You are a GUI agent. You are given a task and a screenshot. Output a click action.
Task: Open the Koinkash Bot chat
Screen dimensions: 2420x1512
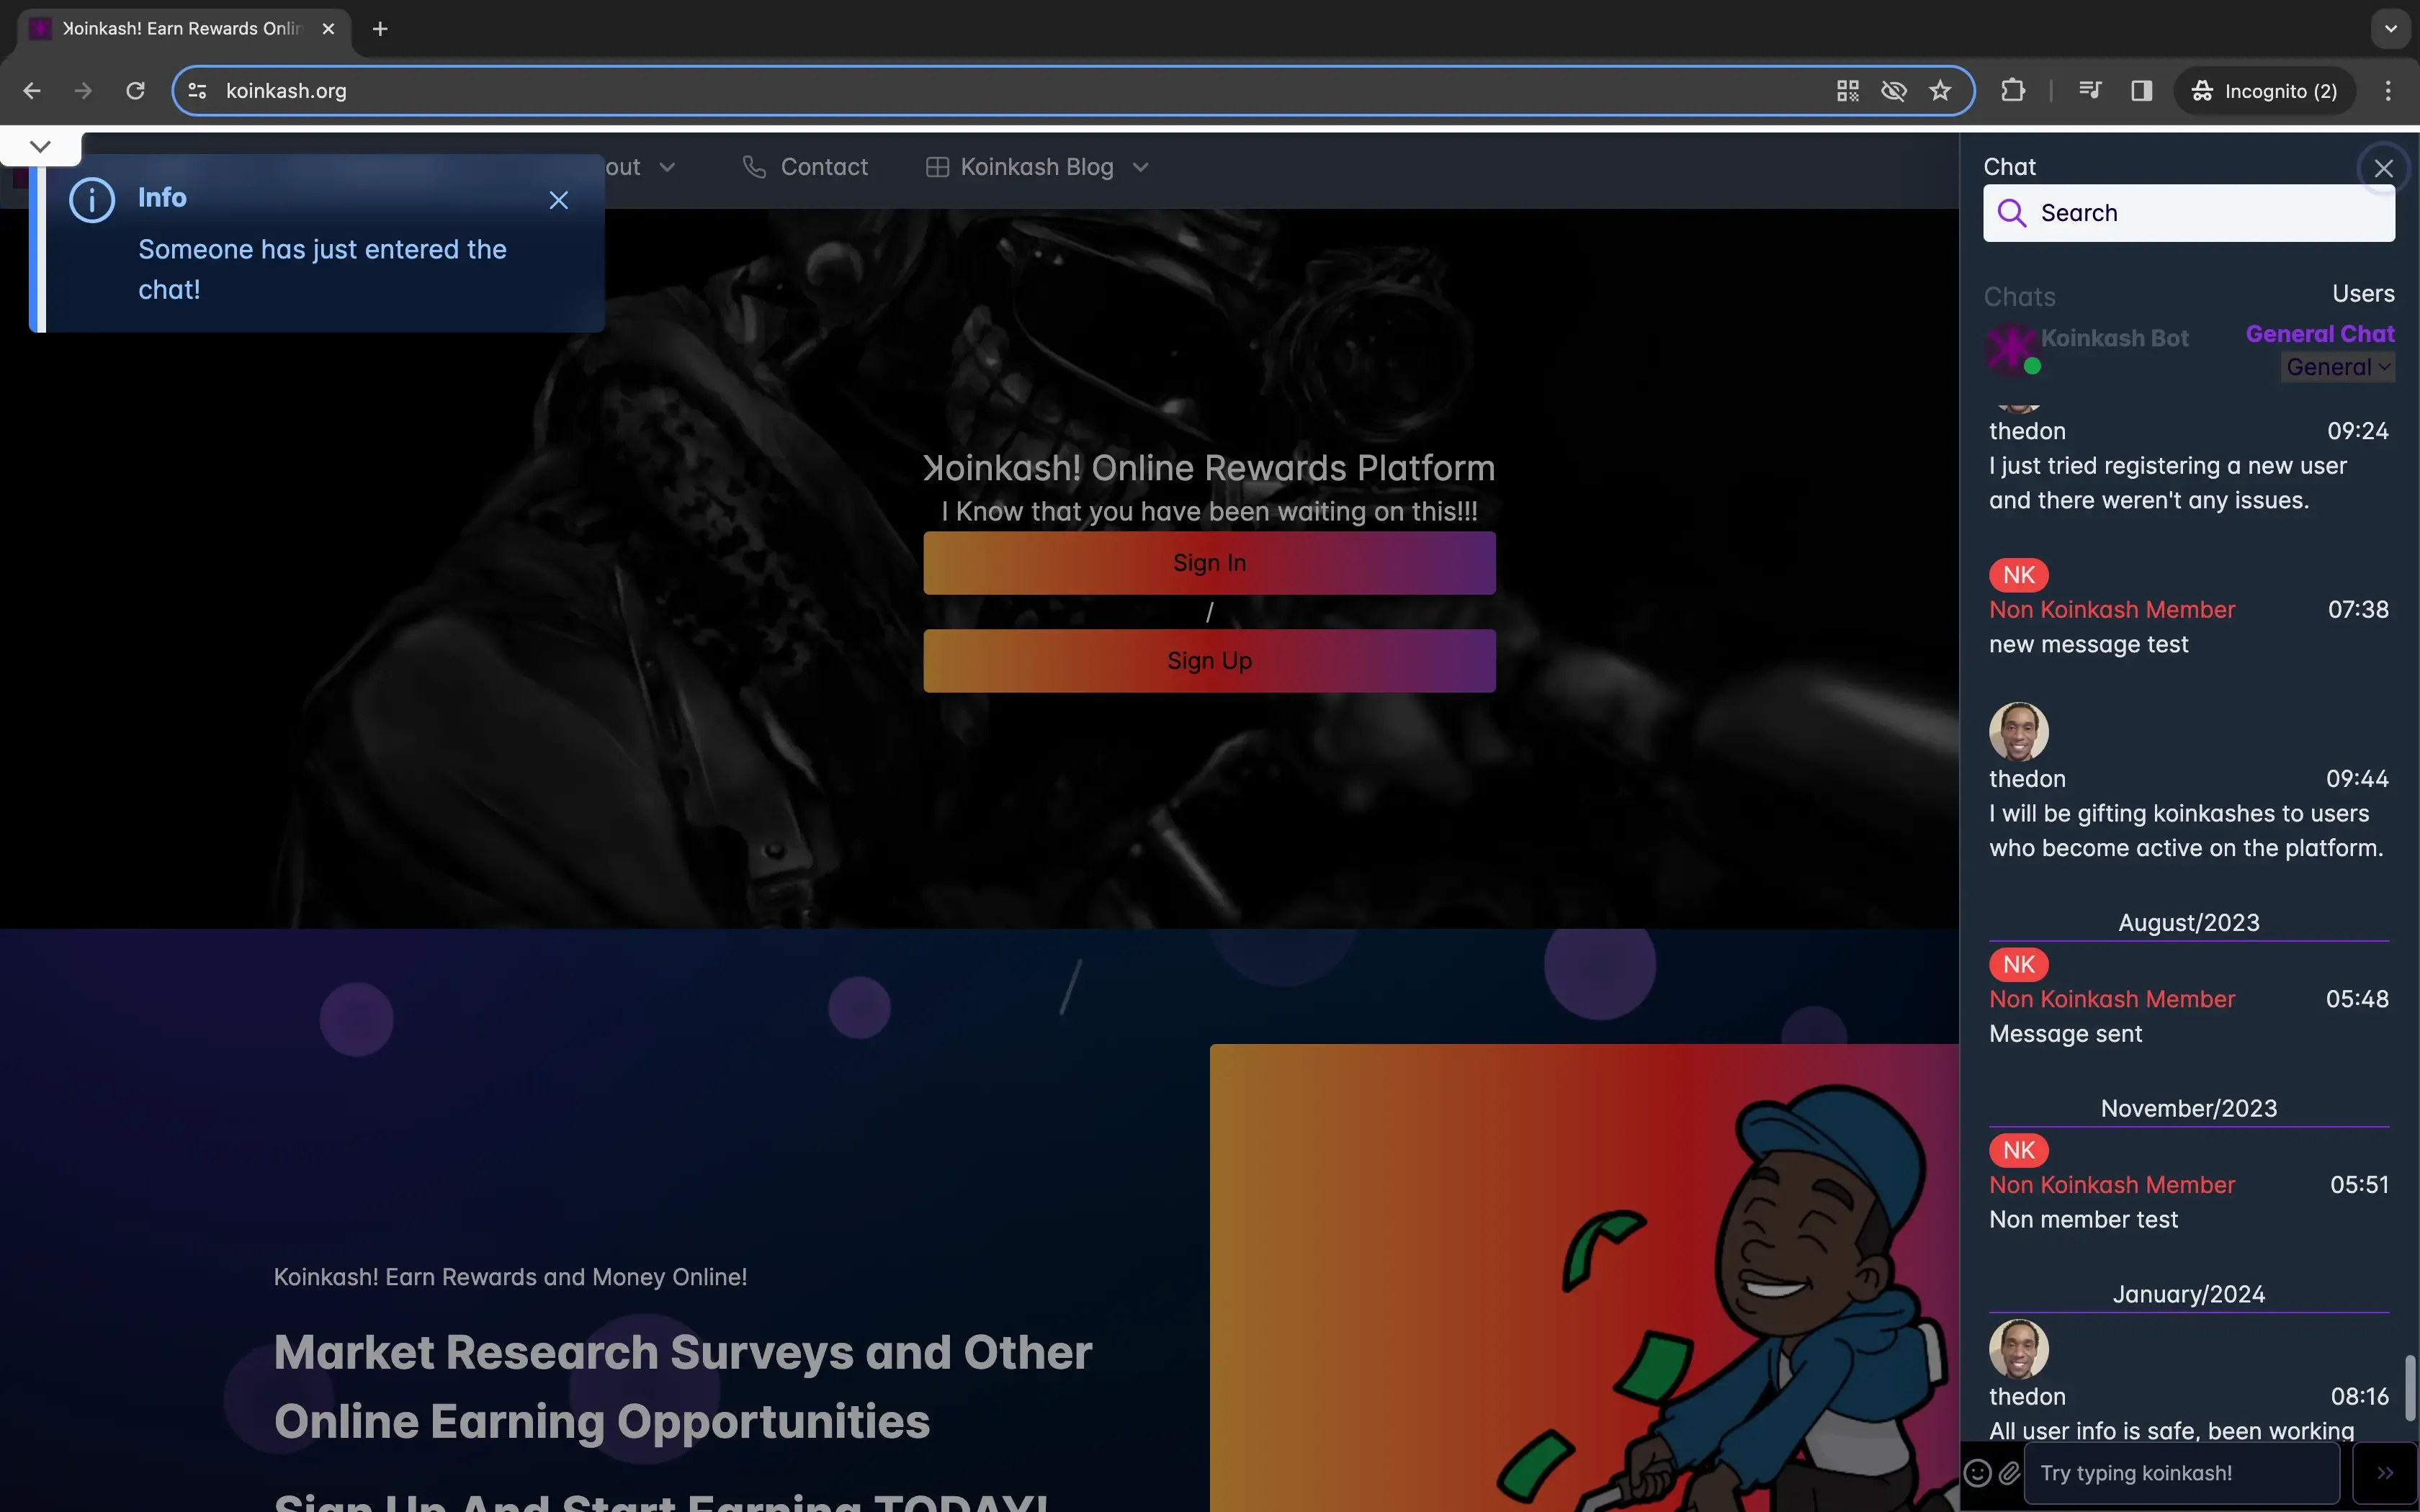[2114, 338]
